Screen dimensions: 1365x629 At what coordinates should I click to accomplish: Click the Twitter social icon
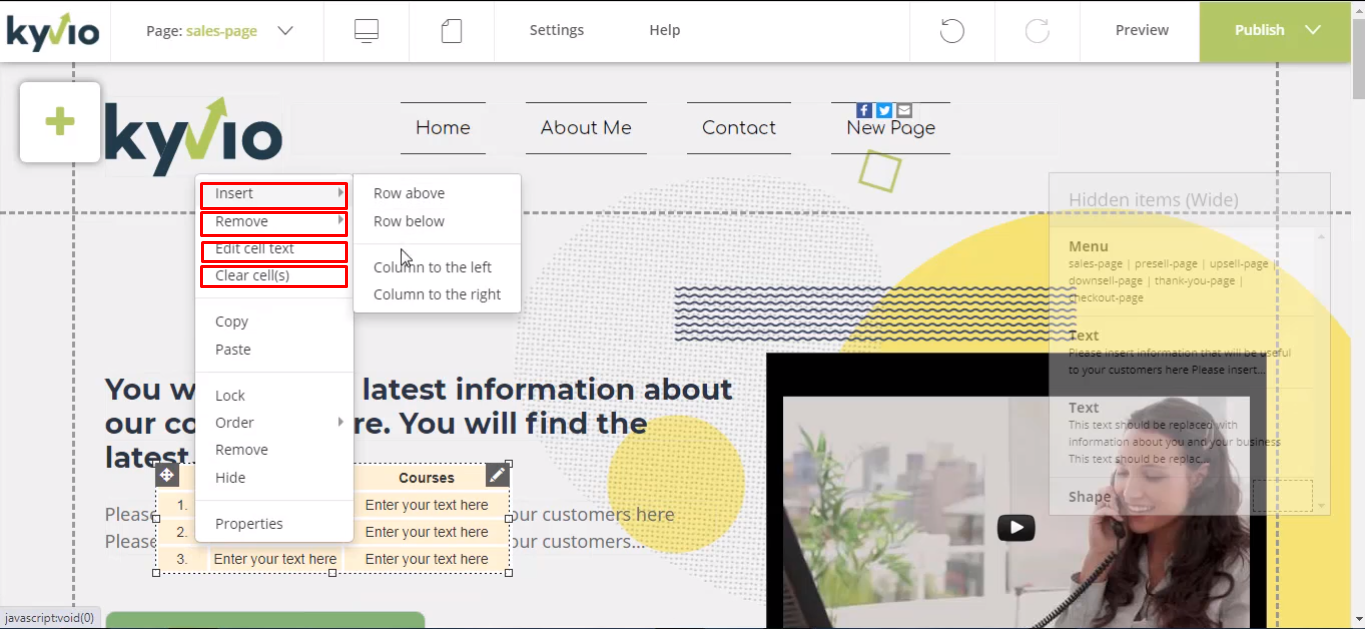click(x=884, y=110)
